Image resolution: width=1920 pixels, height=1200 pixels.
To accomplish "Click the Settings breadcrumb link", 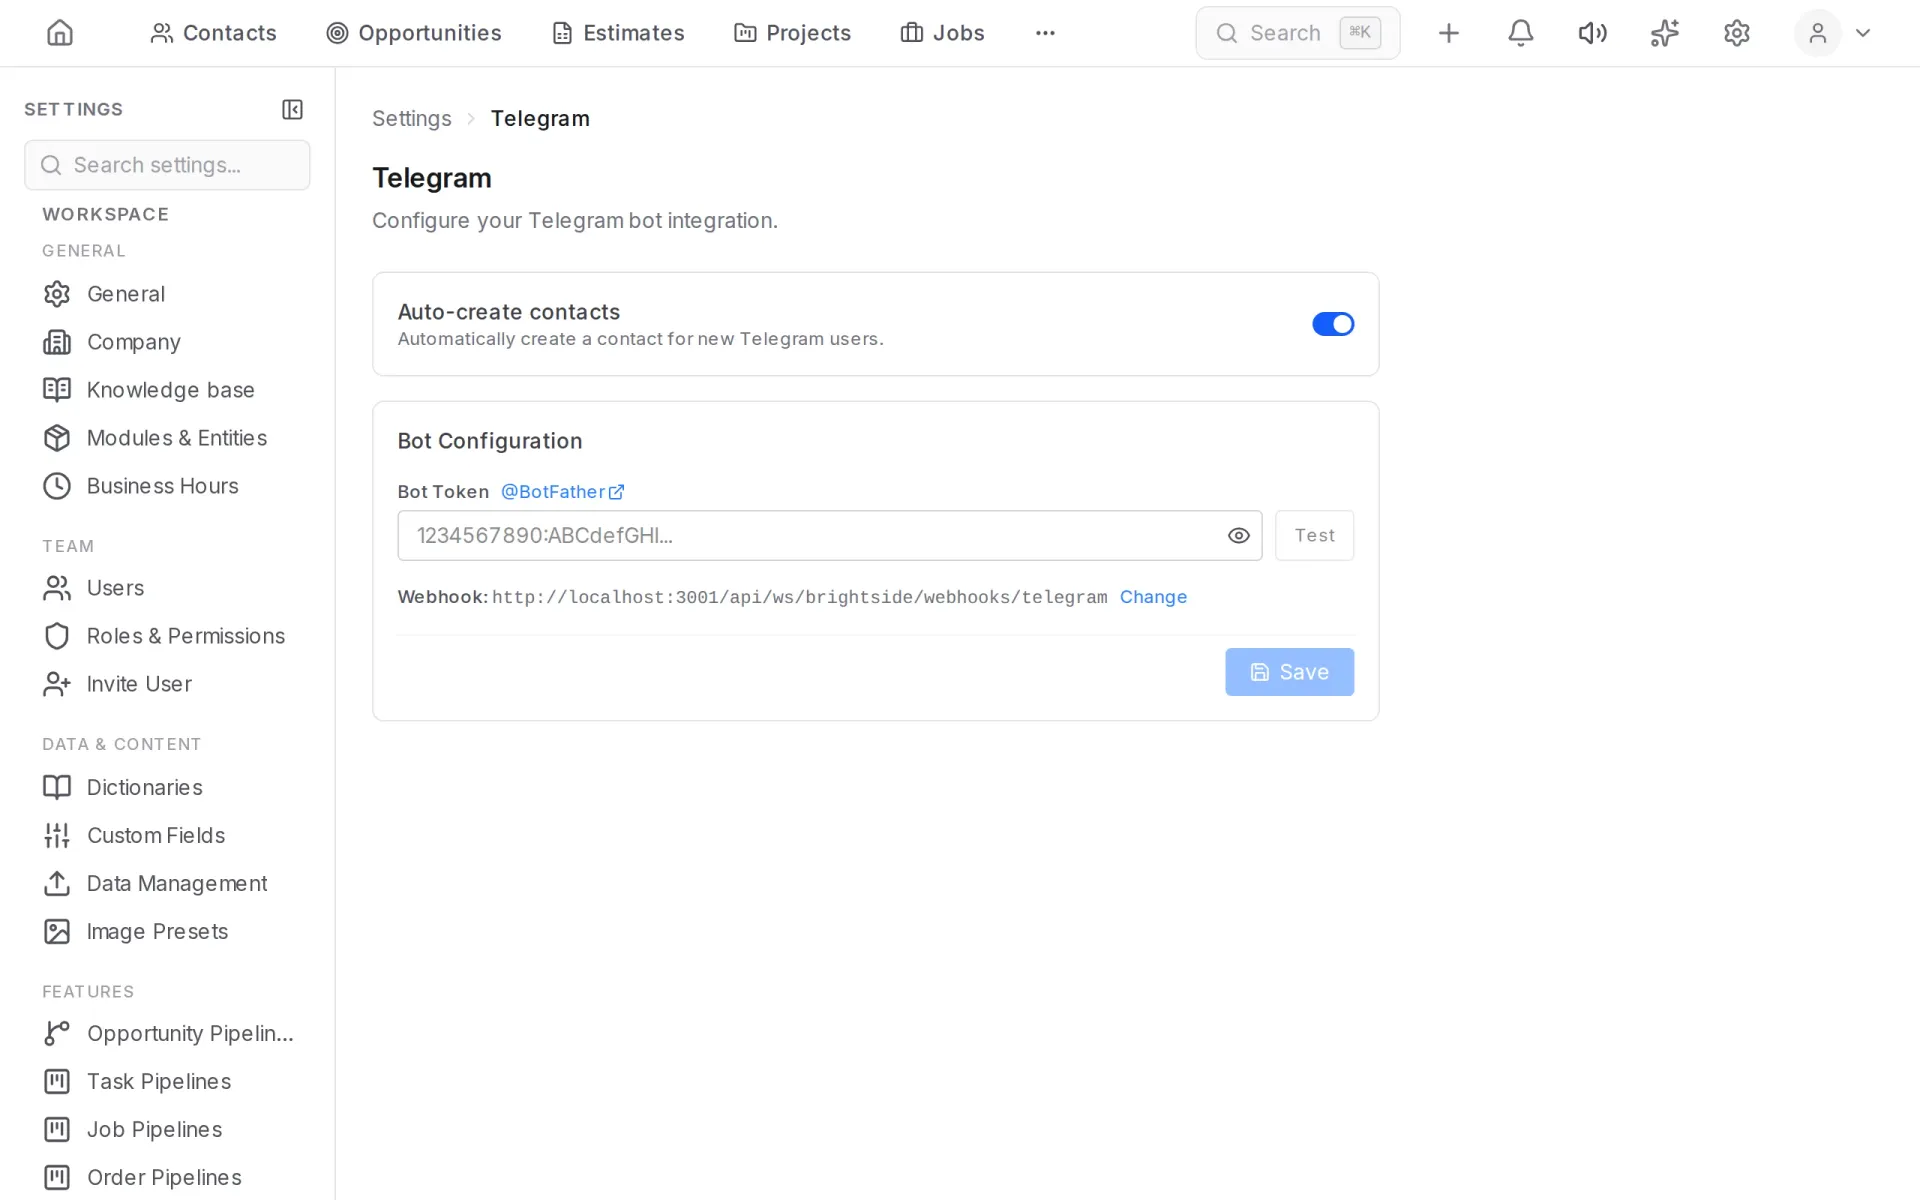I will 412,118.
